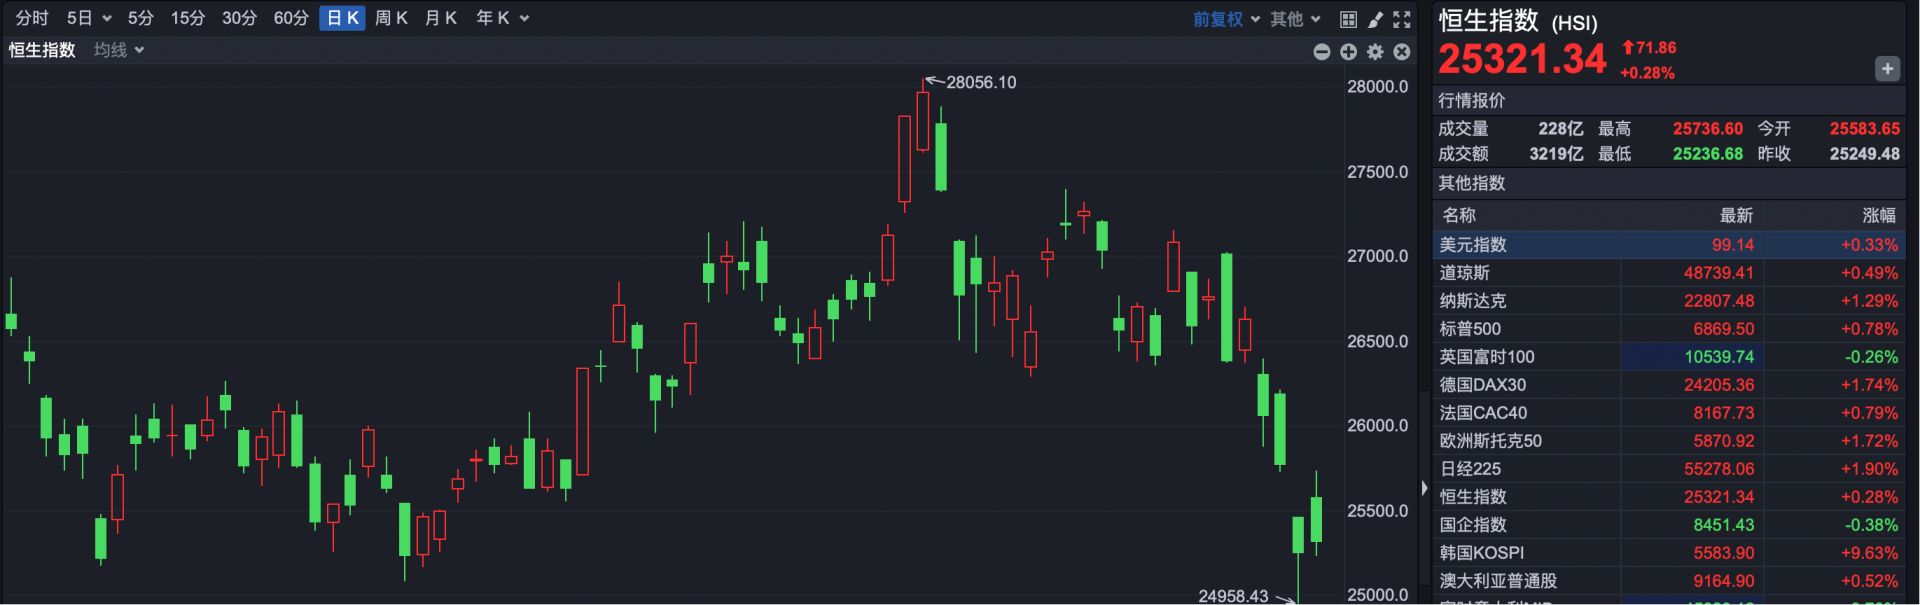Open the multi-chart grid layout icon
The height and width of the screenshot is (605, 1920).
tap(1348, 19)
